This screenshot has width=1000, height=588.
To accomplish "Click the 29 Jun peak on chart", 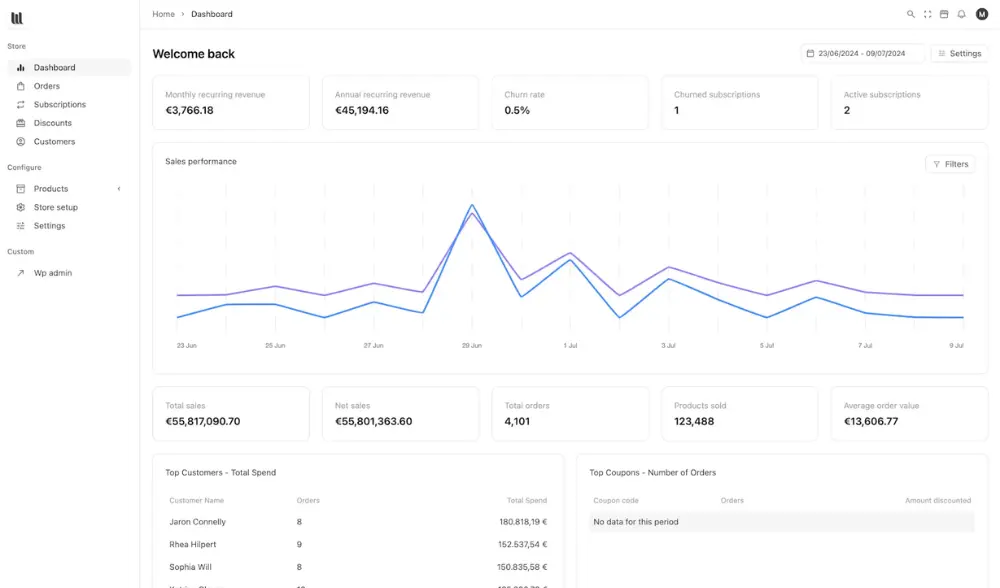I will pyautogui.click(x=471, y=206).
